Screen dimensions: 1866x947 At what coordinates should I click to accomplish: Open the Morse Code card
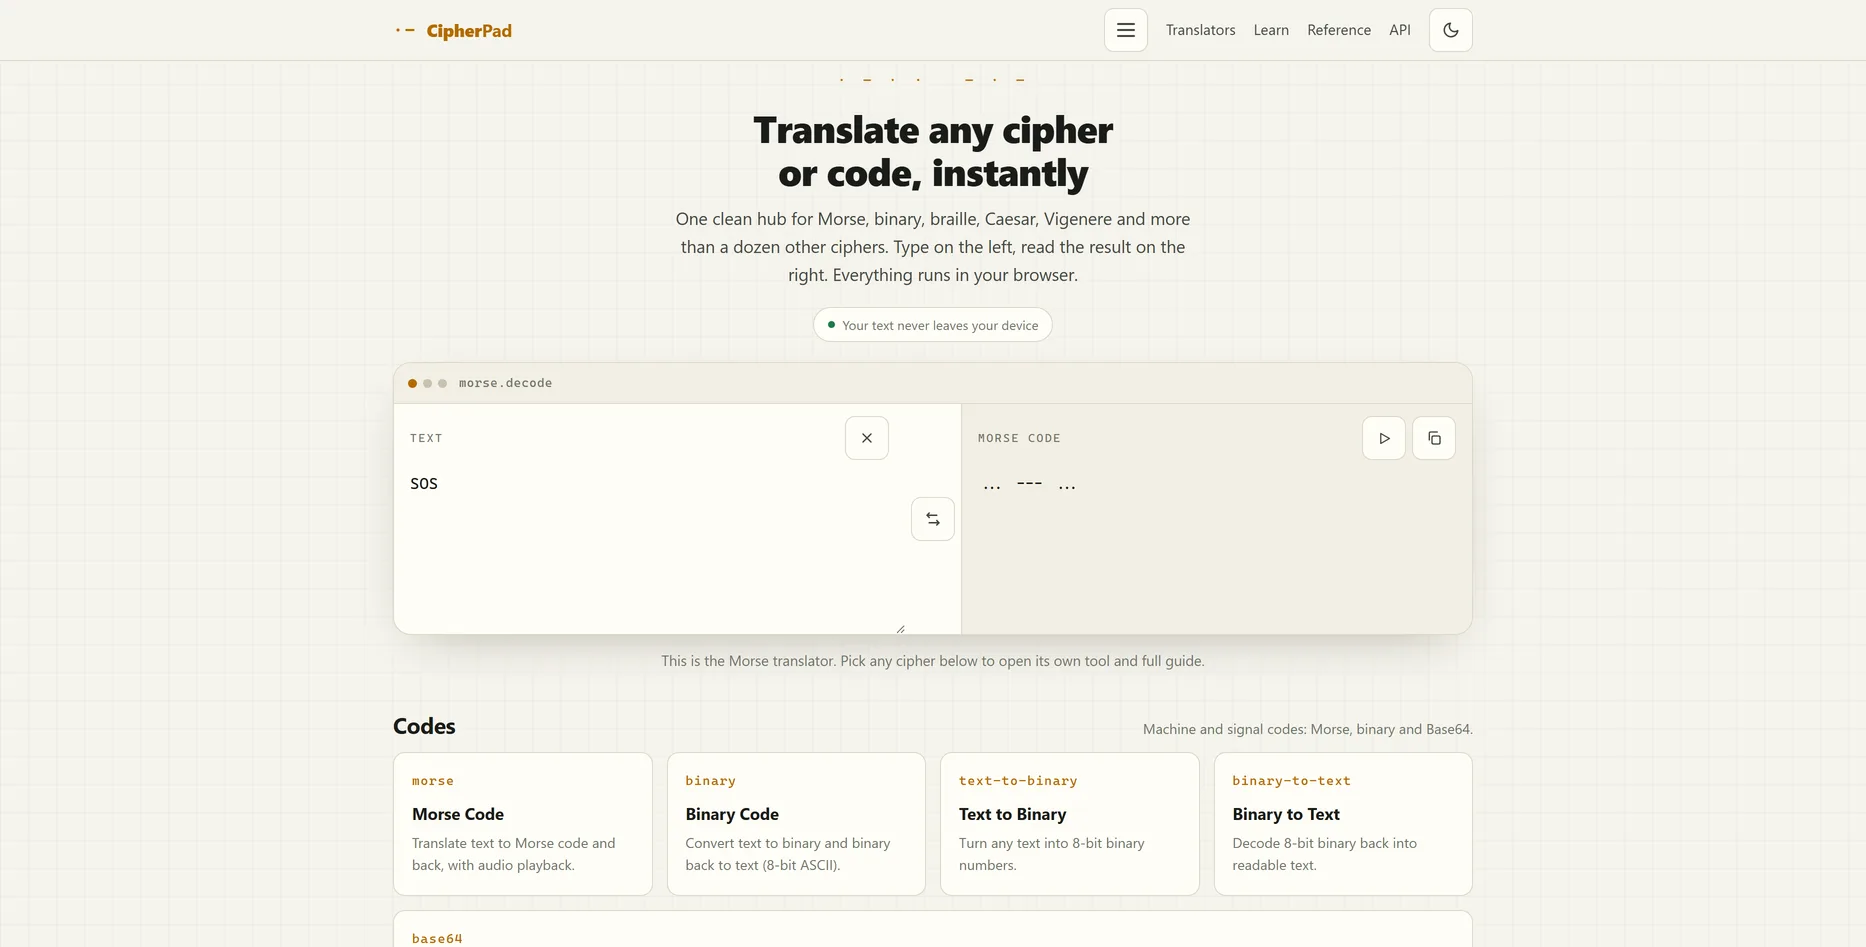[523, 824]
